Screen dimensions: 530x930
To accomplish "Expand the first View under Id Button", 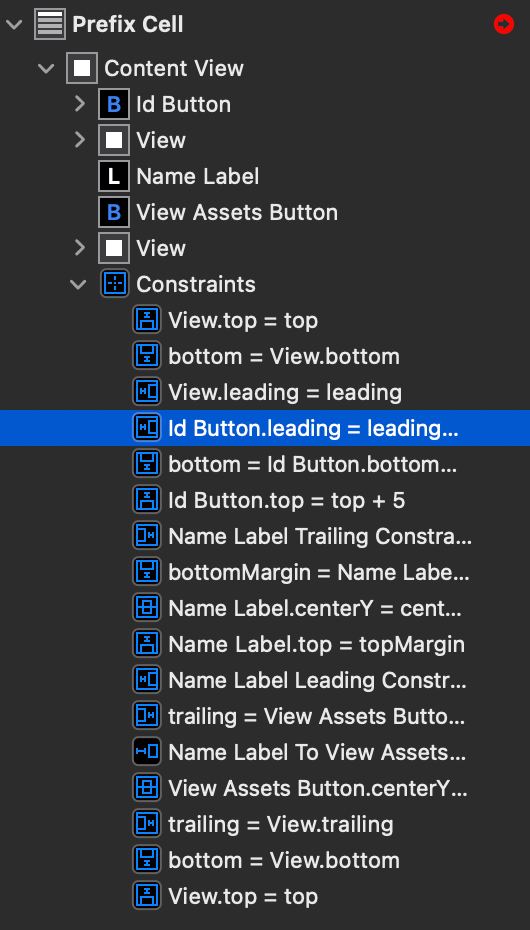I will click(79, 141).
